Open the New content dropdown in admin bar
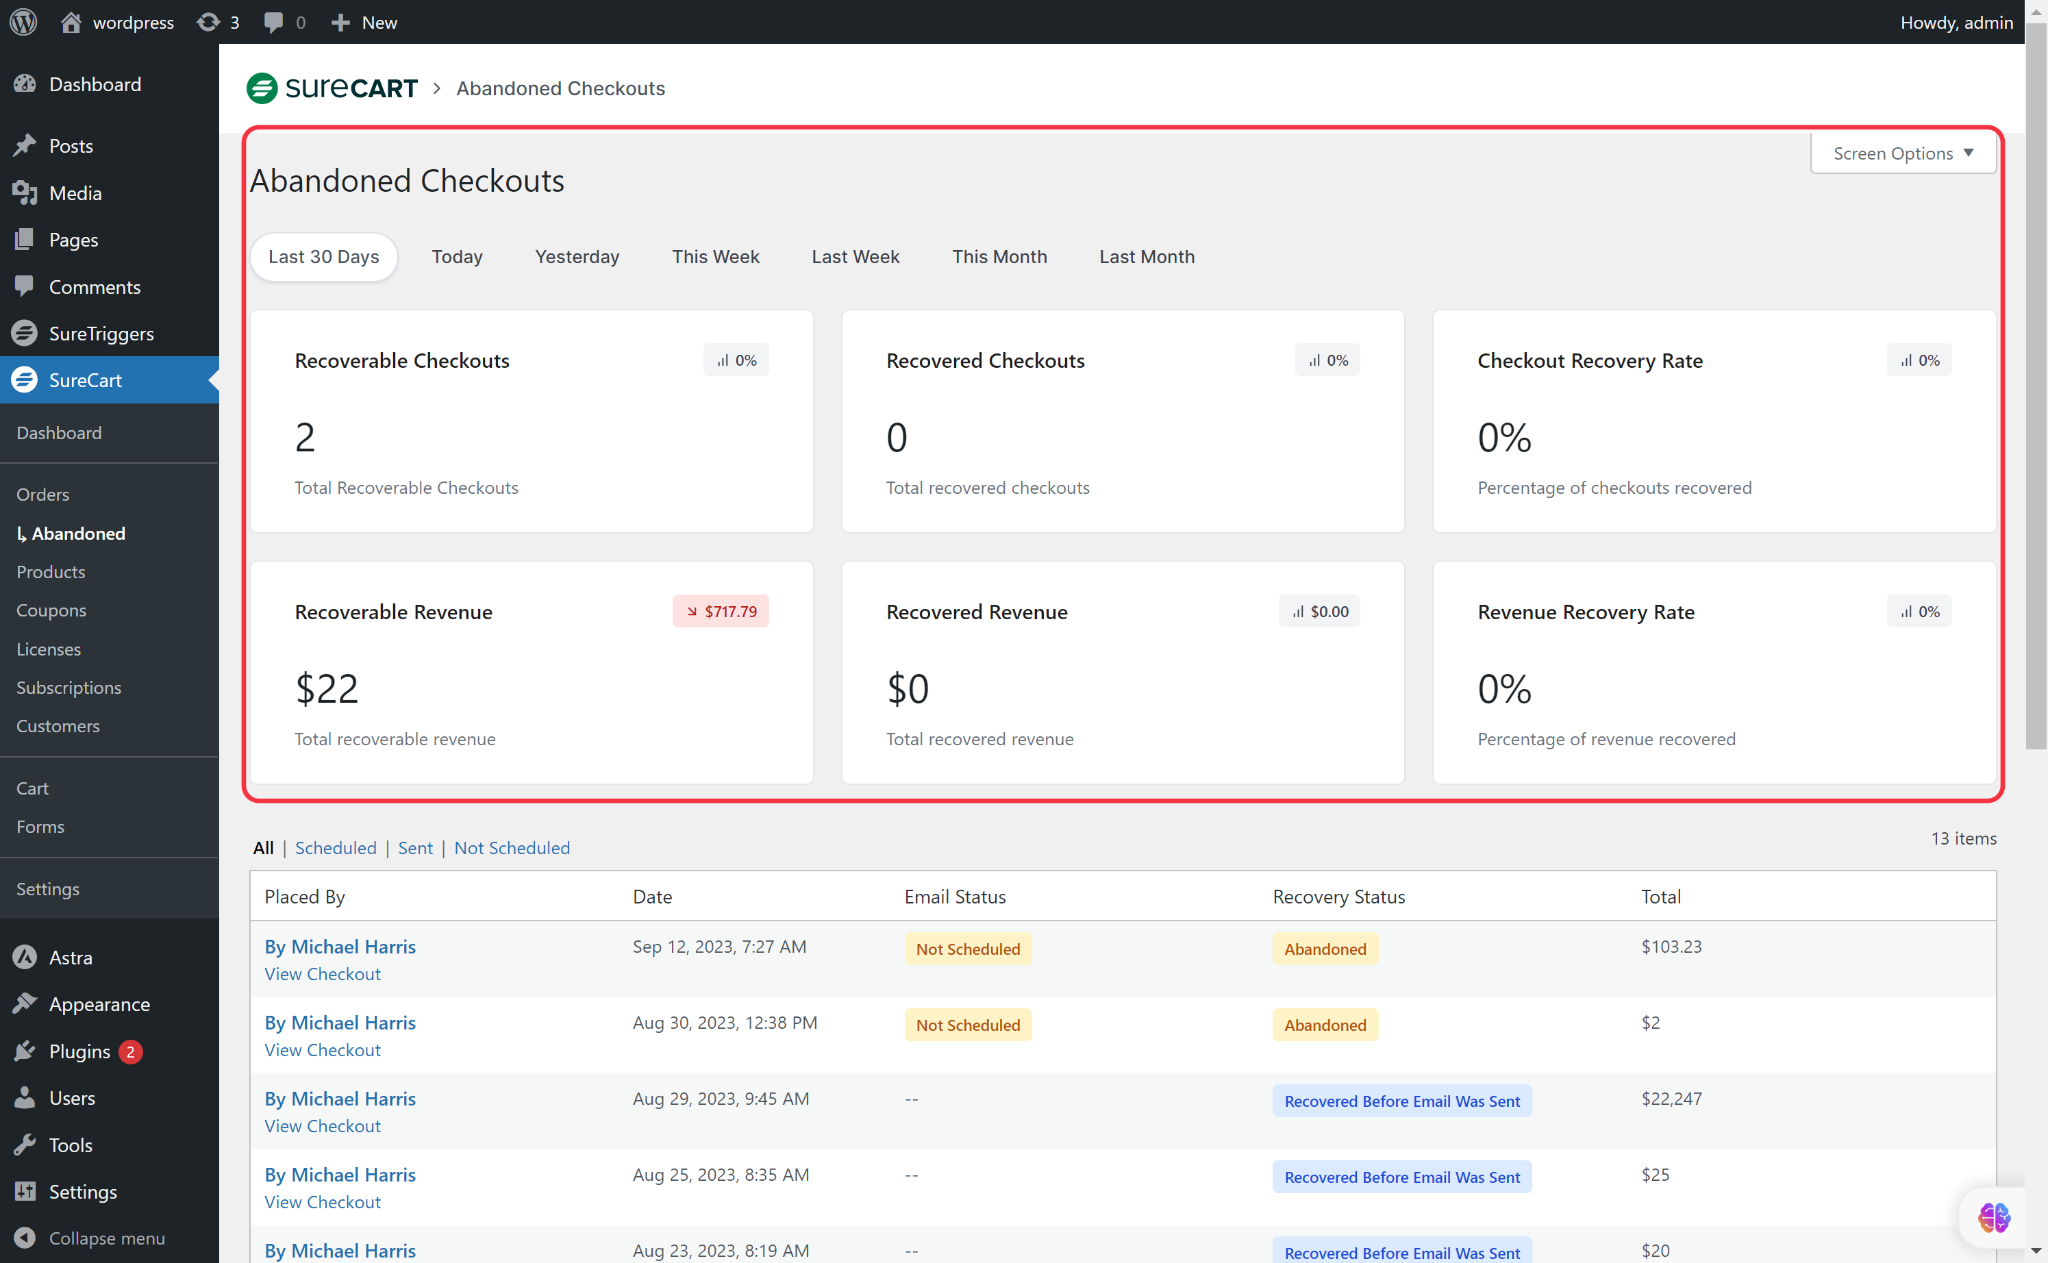Image resolution: width=2048 pixels, height=1263 pixels. (364, 22)
